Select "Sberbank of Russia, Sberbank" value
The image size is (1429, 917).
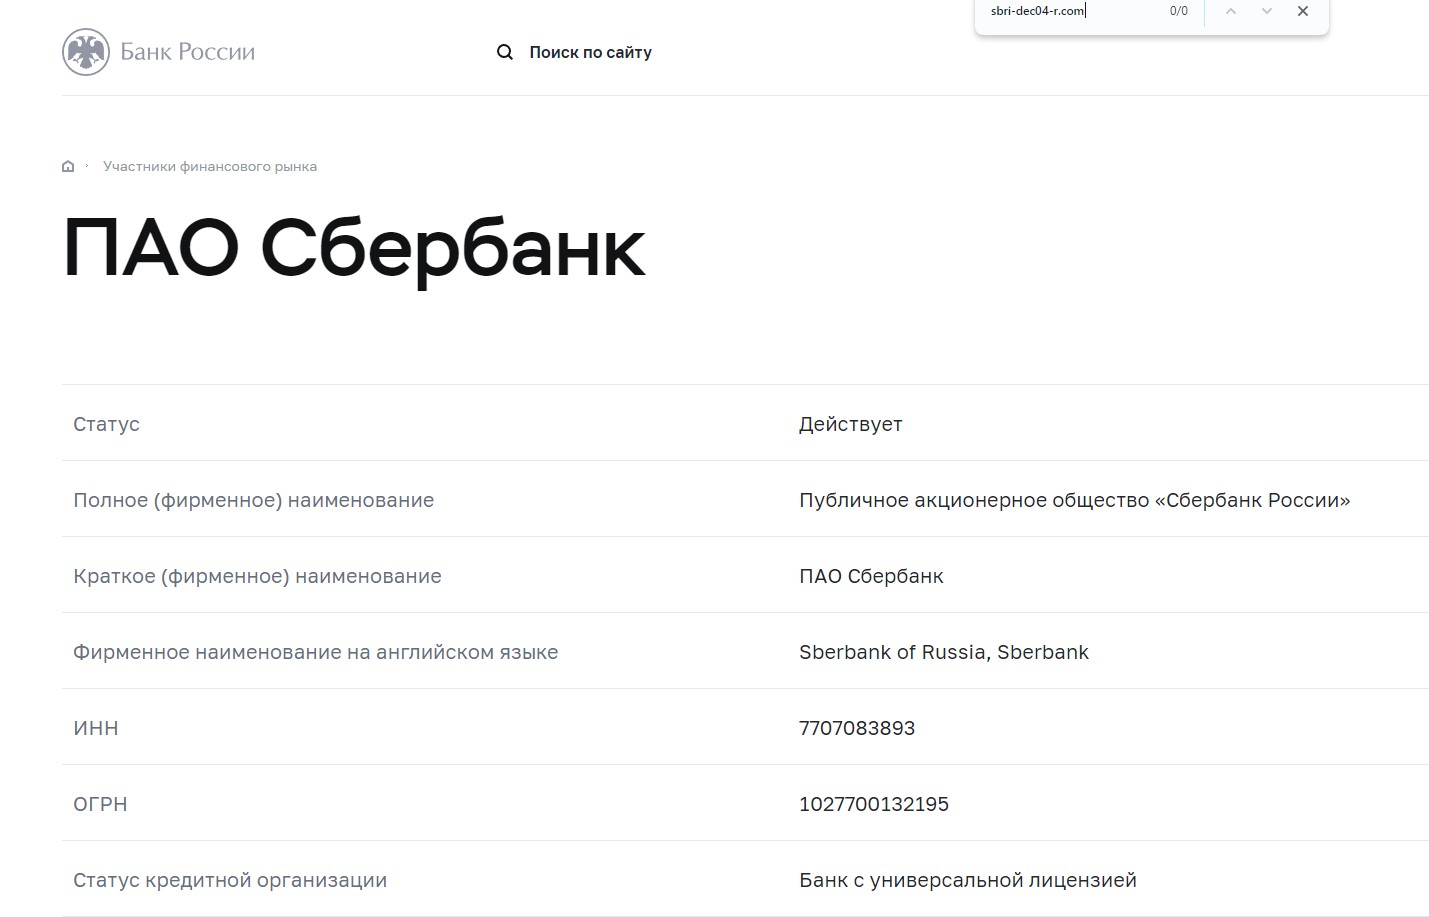point(943,652)
